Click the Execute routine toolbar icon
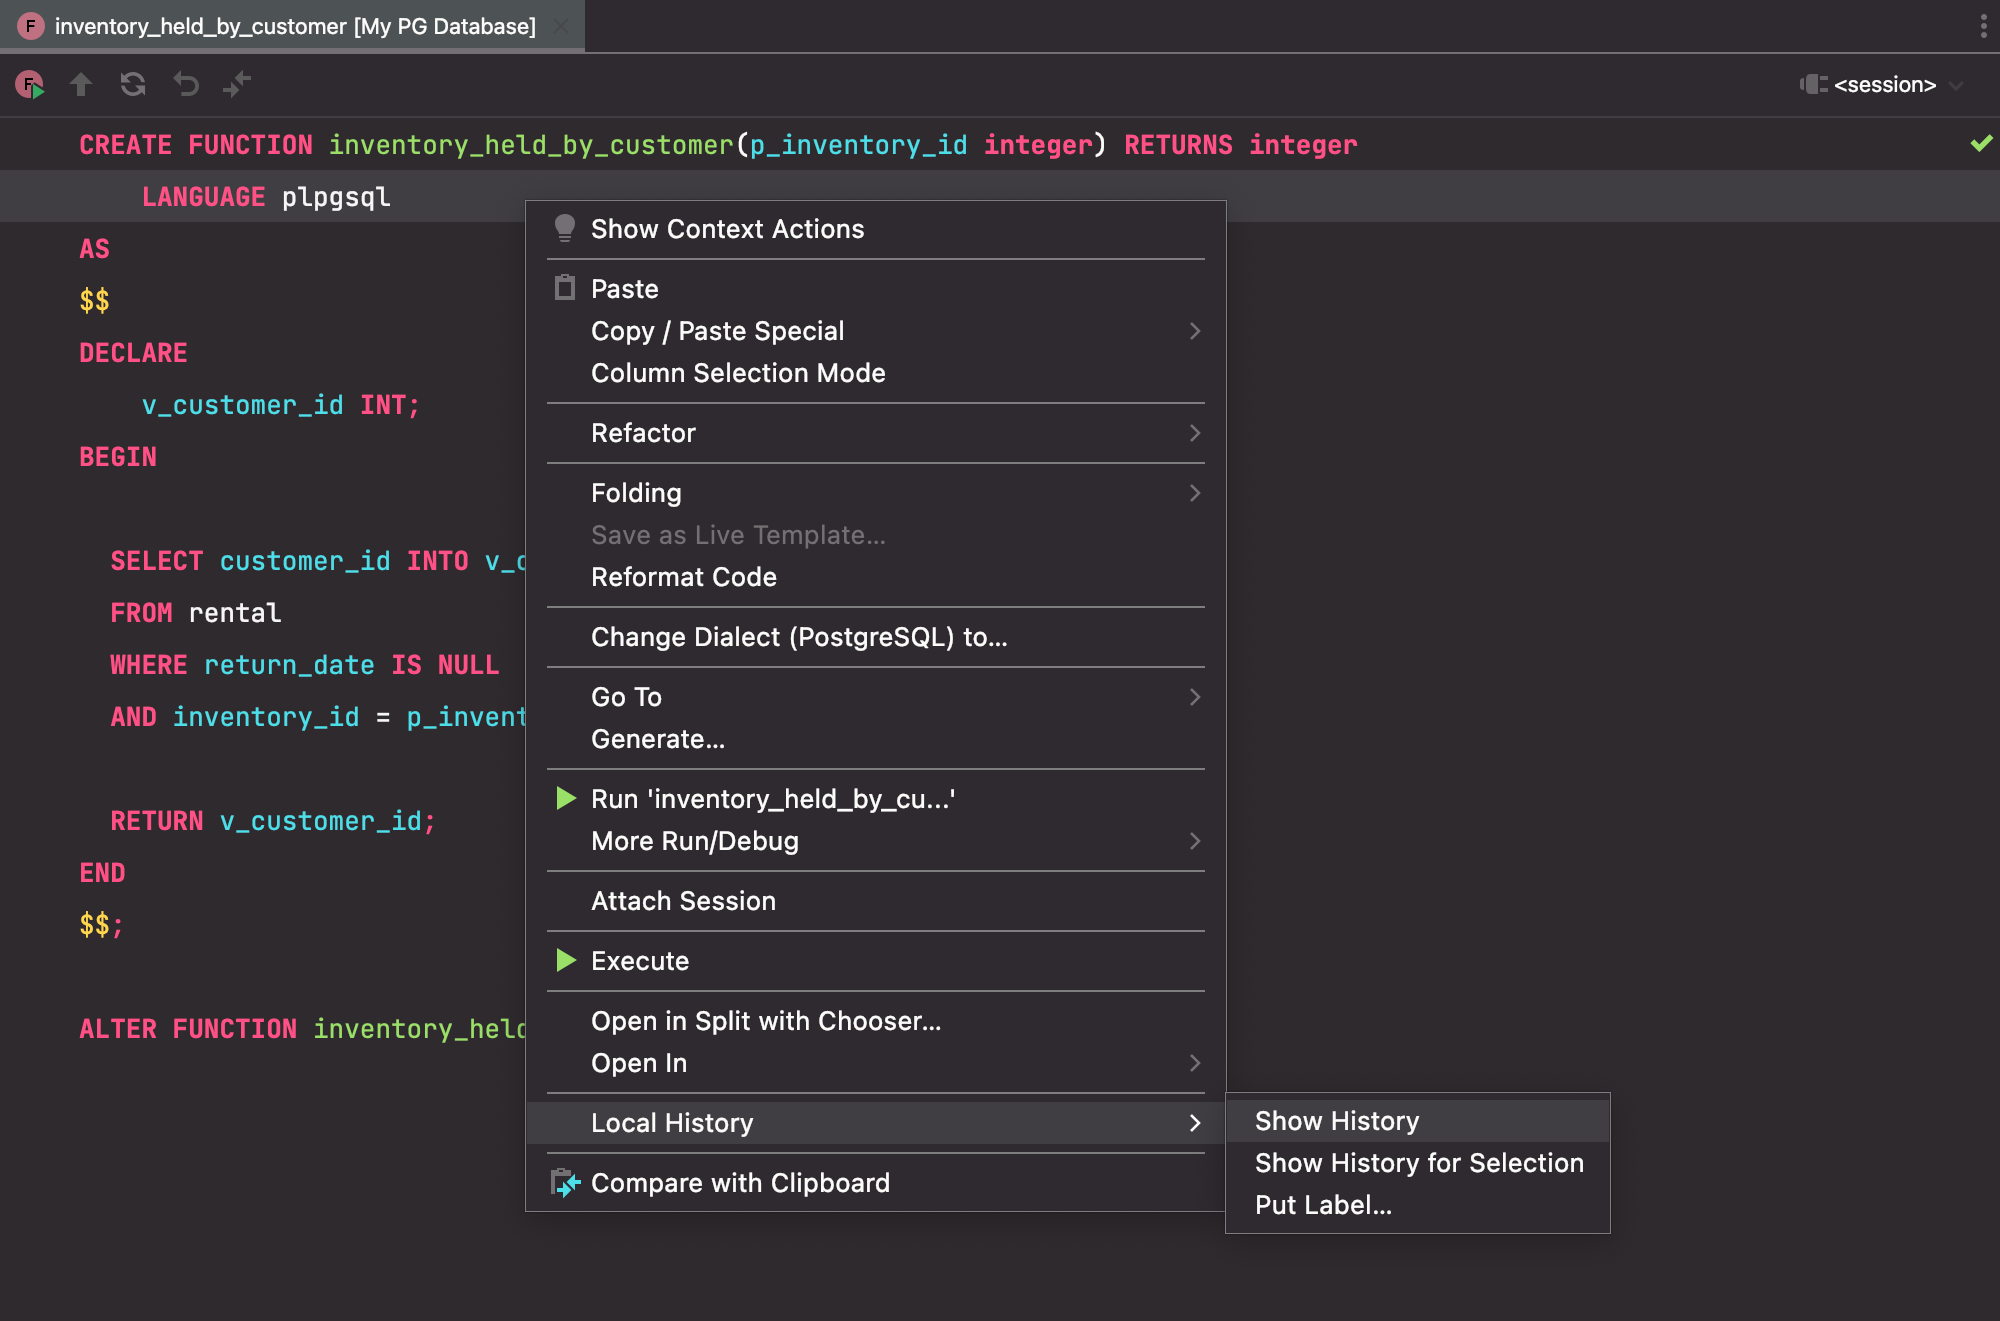Screen dimensions: 2000x1321 click(x=30, y=85)
